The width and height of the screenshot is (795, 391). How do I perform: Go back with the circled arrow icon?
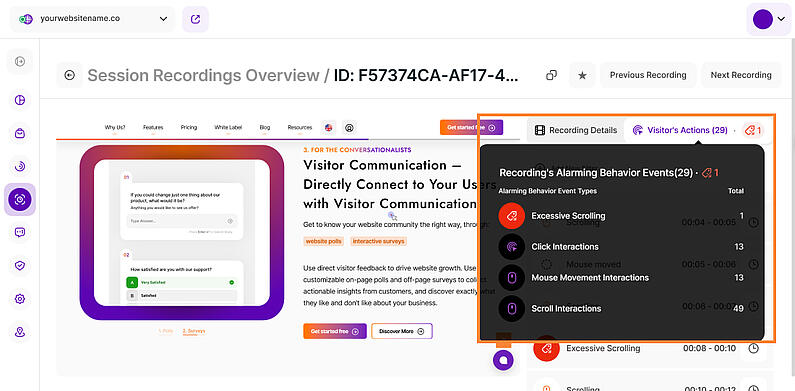[69, 75]
